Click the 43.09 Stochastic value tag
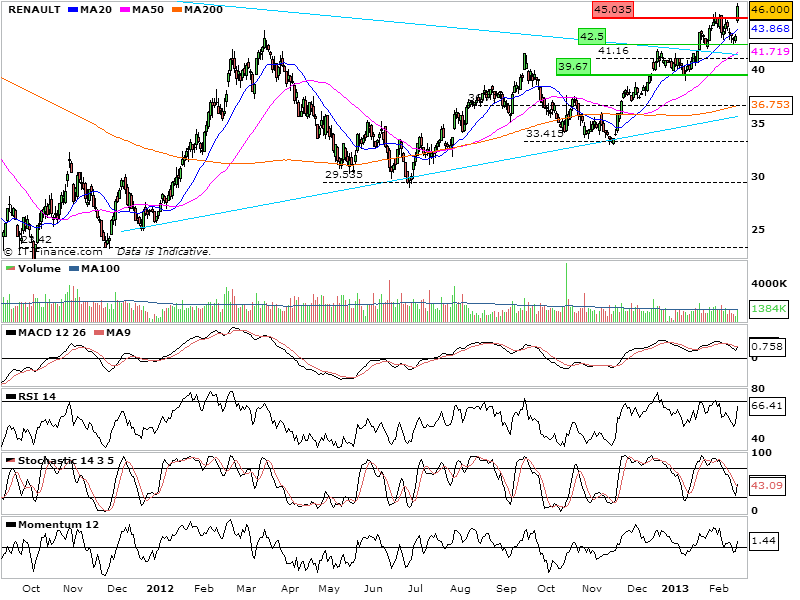800x600 pixels. coord(767,486)
